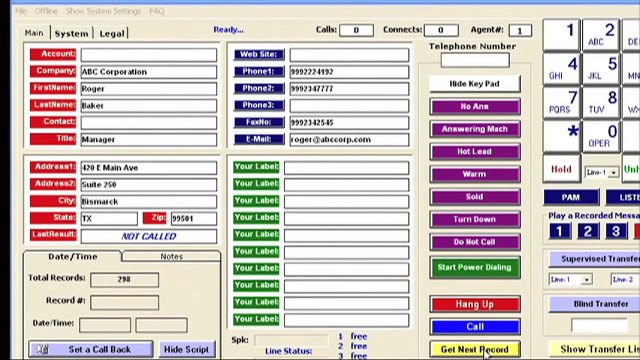This screenshot has height=360, width=640.
Task: Click the FaxNo field 9992342545
Action: [349, 122]
